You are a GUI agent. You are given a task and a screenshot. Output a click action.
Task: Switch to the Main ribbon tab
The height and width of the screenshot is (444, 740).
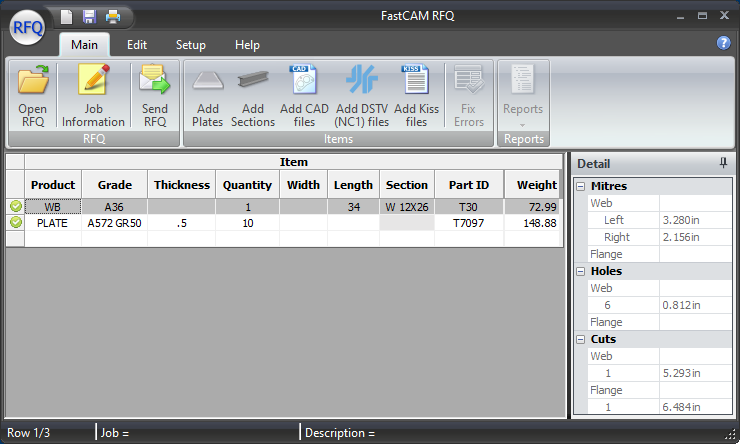coord(84,45)
